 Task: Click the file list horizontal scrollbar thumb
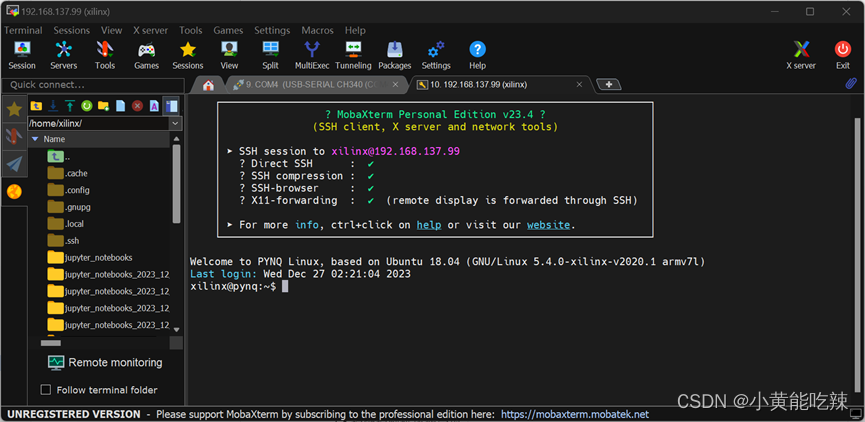point(51,343)
